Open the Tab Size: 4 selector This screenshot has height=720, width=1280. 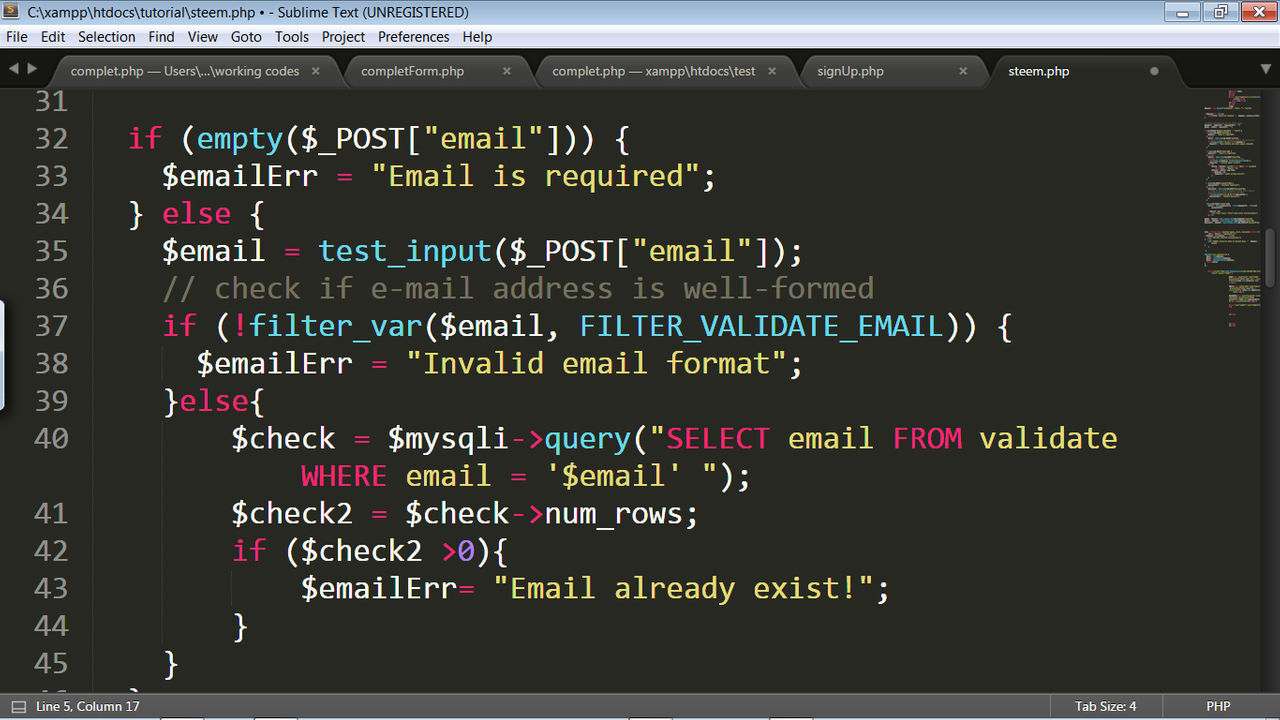tap(1105, 706)
